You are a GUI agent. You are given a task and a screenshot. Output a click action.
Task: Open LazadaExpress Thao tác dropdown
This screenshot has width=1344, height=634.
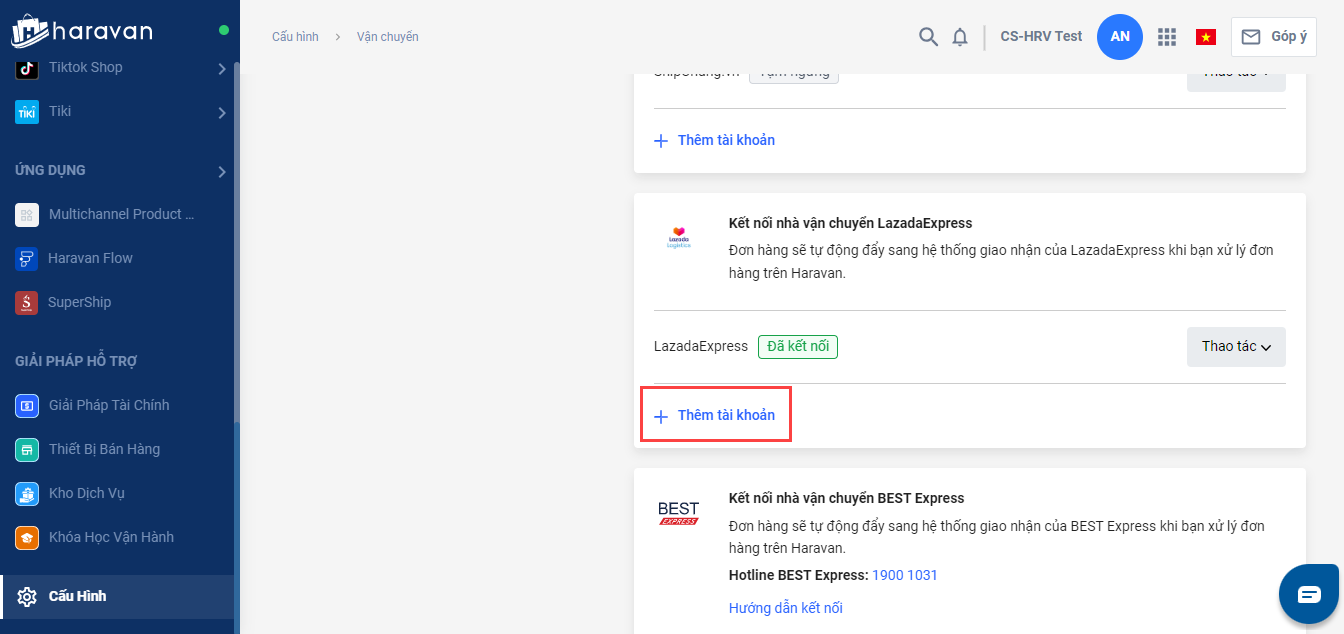1235,347
